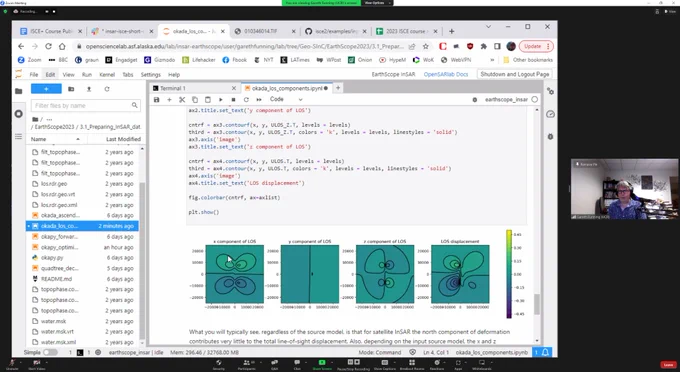
Task: Click Ln 4, Col 1 status entry
Action: click(435, 352)
